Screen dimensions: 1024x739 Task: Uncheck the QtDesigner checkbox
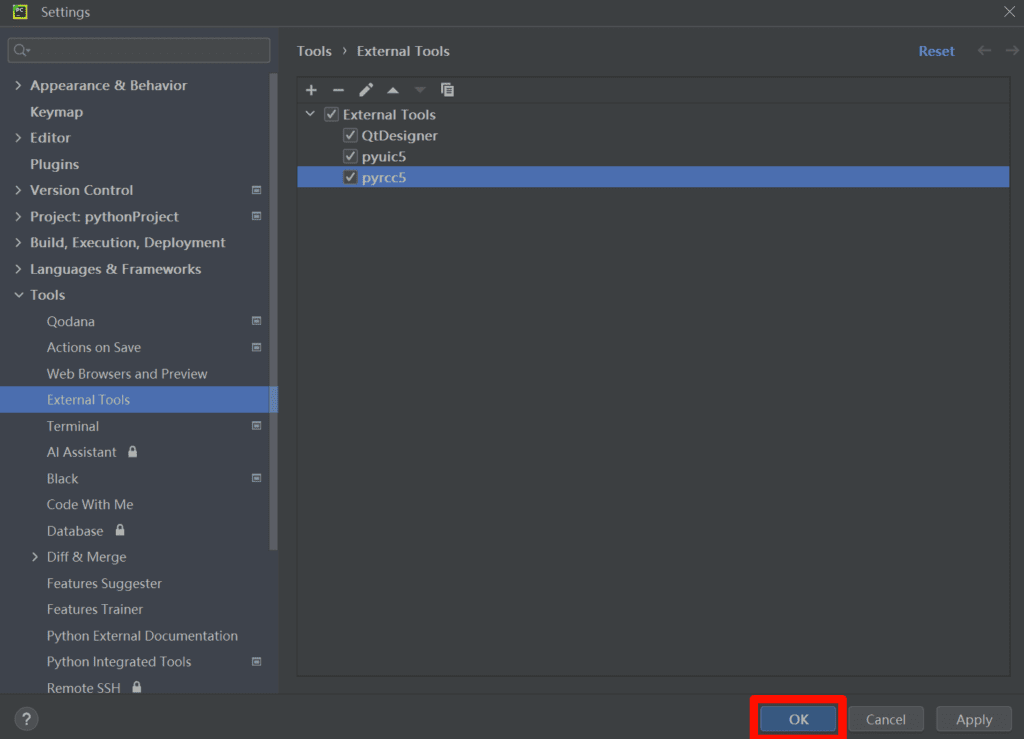[x=350, y=136]
